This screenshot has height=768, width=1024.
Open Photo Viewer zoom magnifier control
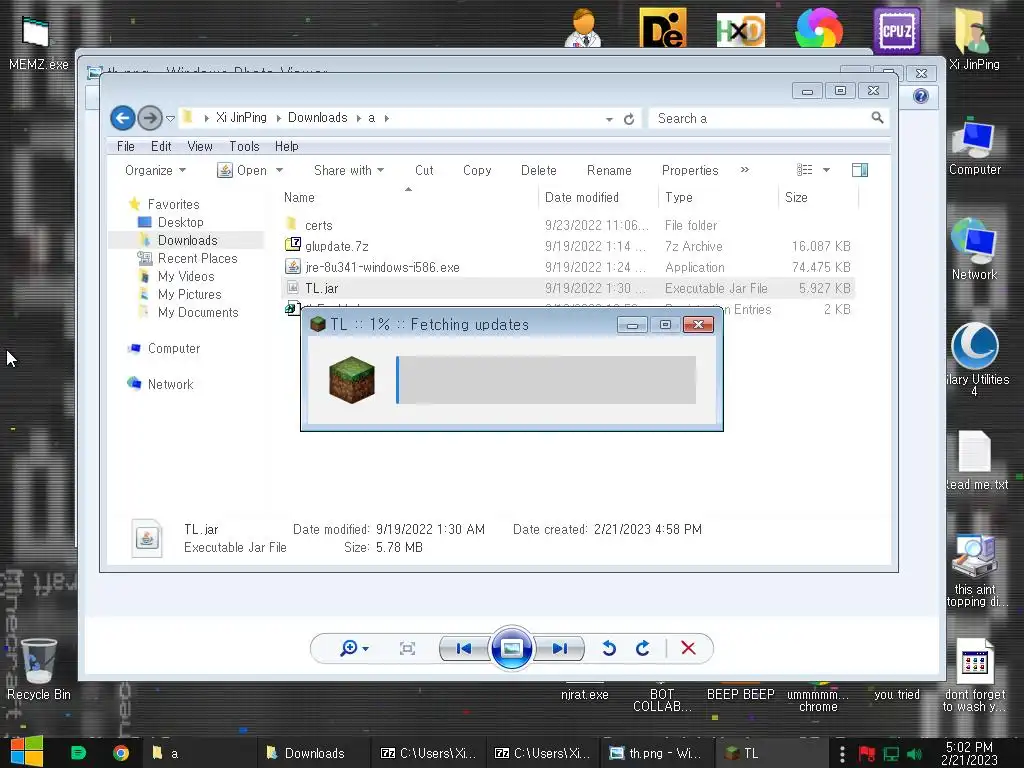point(353,648)
